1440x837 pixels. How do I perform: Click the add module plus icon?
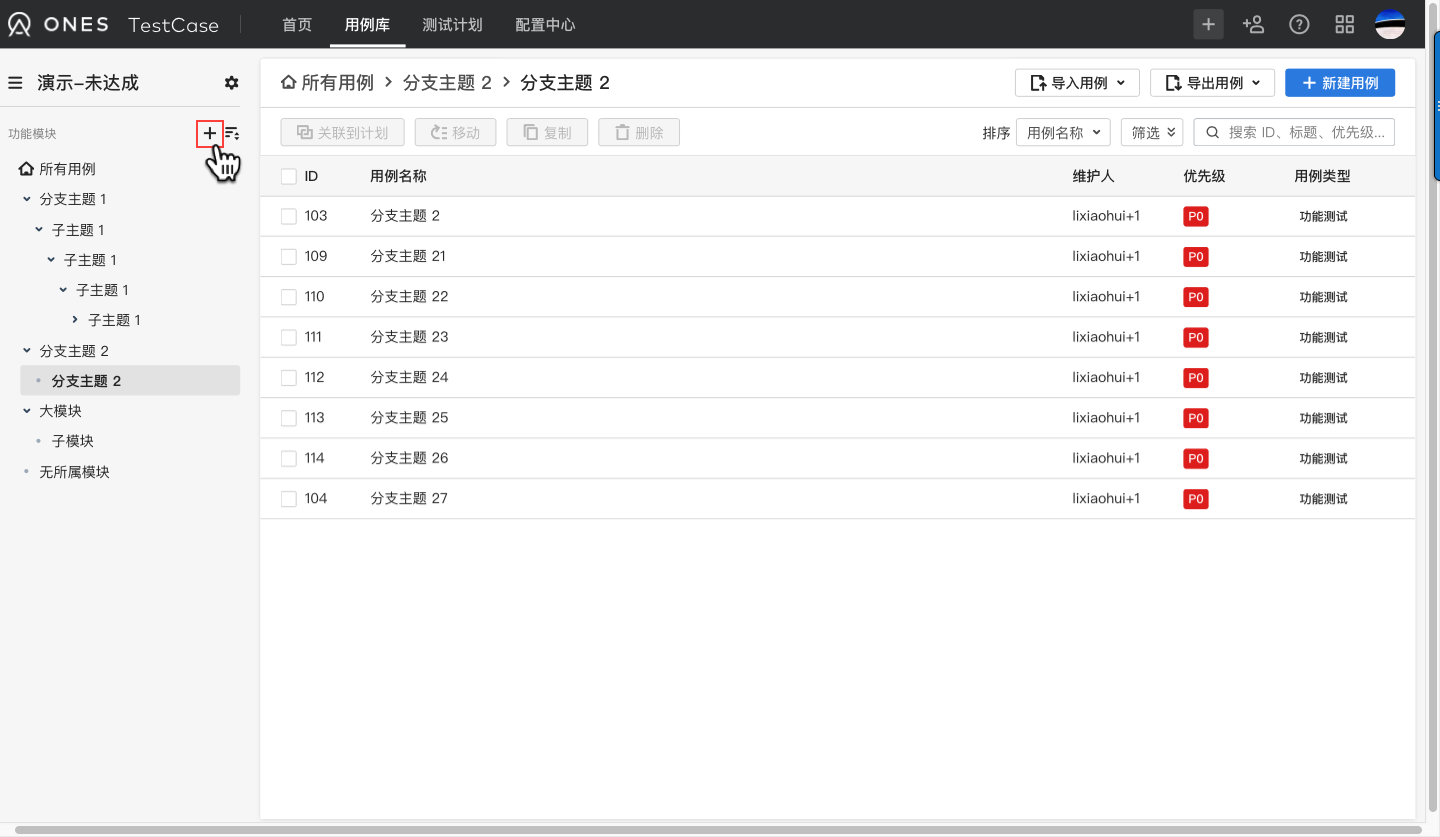(x=209, y=133)
